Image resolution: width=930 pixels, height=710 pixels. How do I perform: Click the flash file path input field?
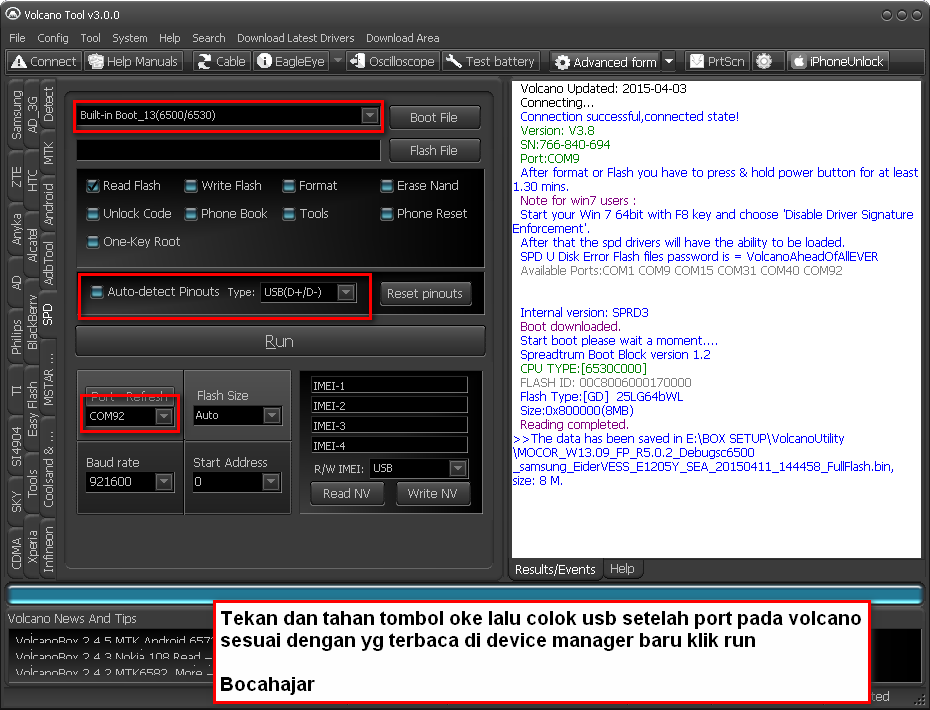coord(228,150)
